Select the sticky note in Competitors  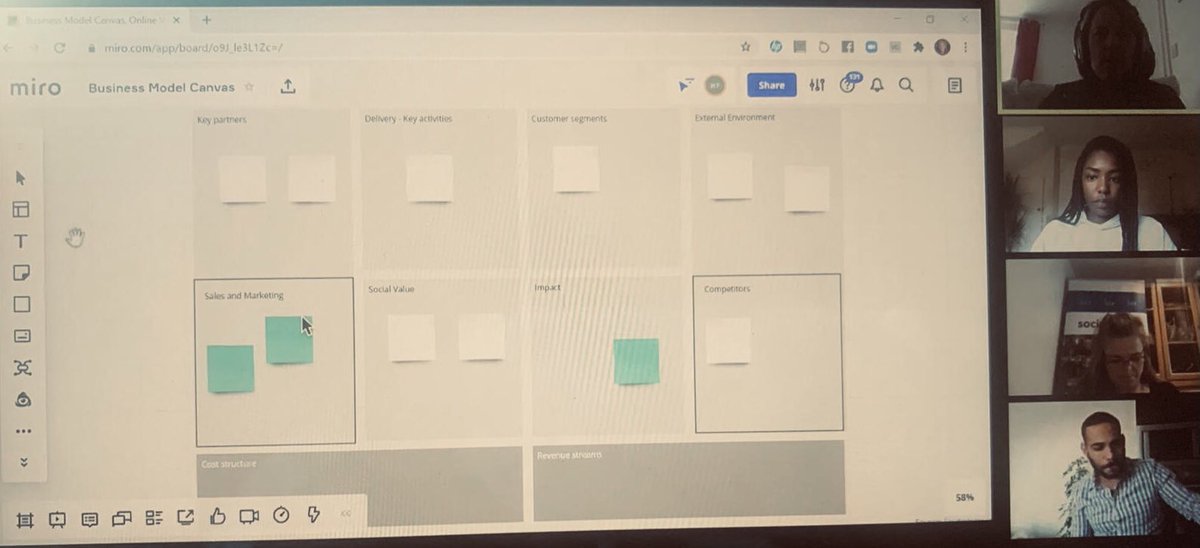click(x=728, y=341)
